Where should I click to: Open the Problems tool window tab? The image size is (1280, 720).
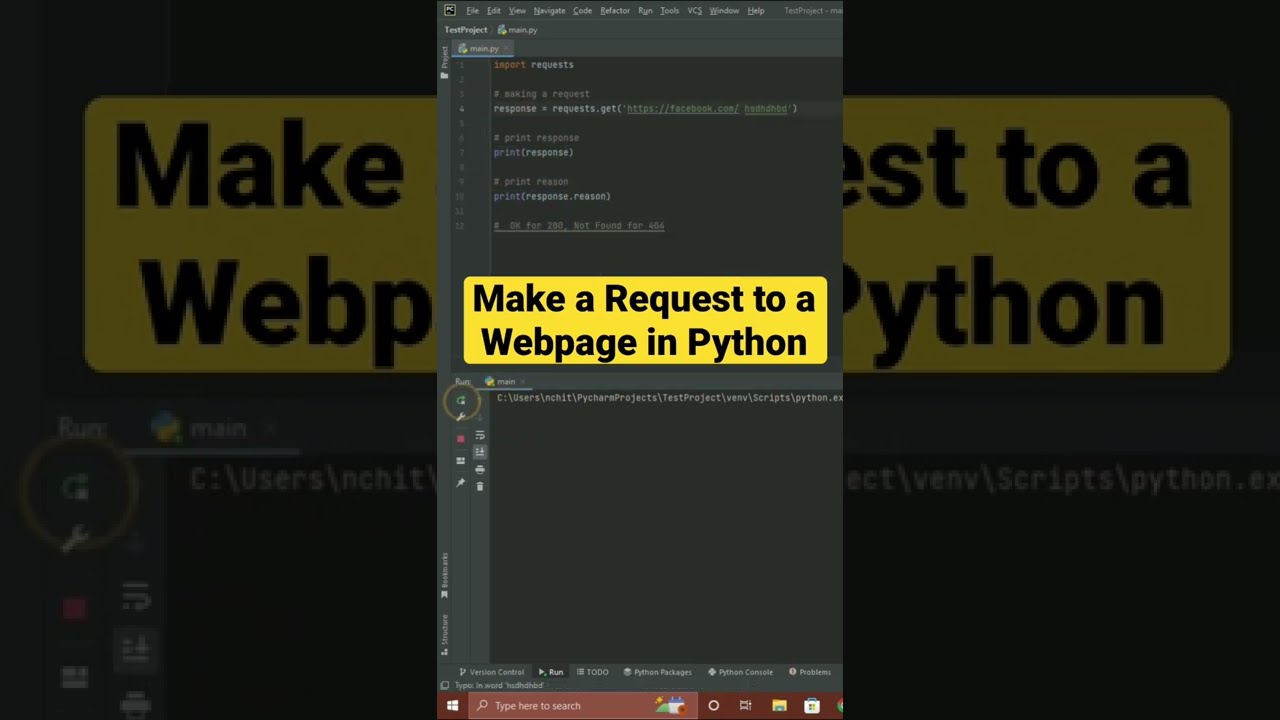810,672
